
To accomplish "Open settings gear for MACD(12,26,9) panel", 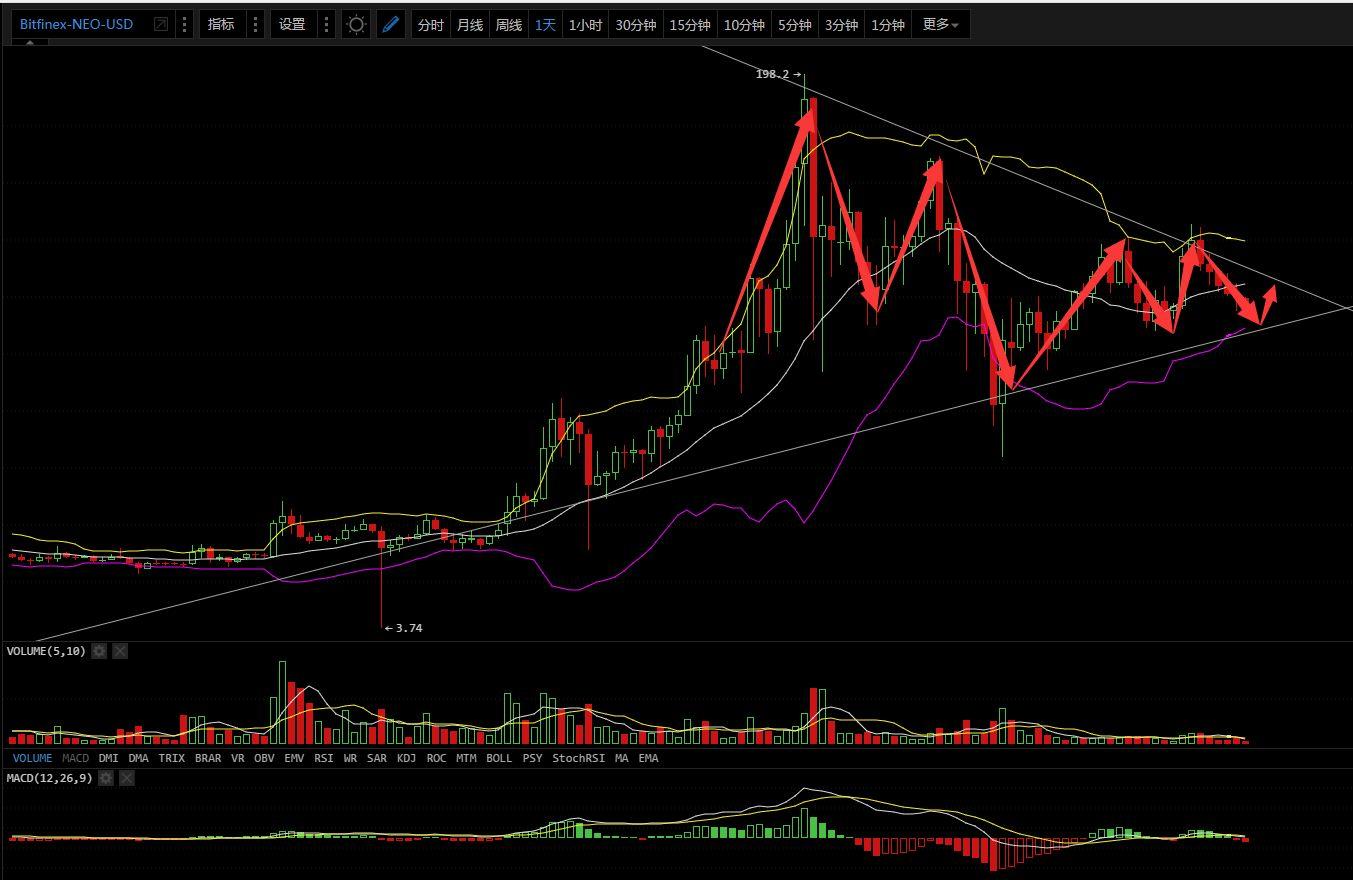I will (106, 778).
